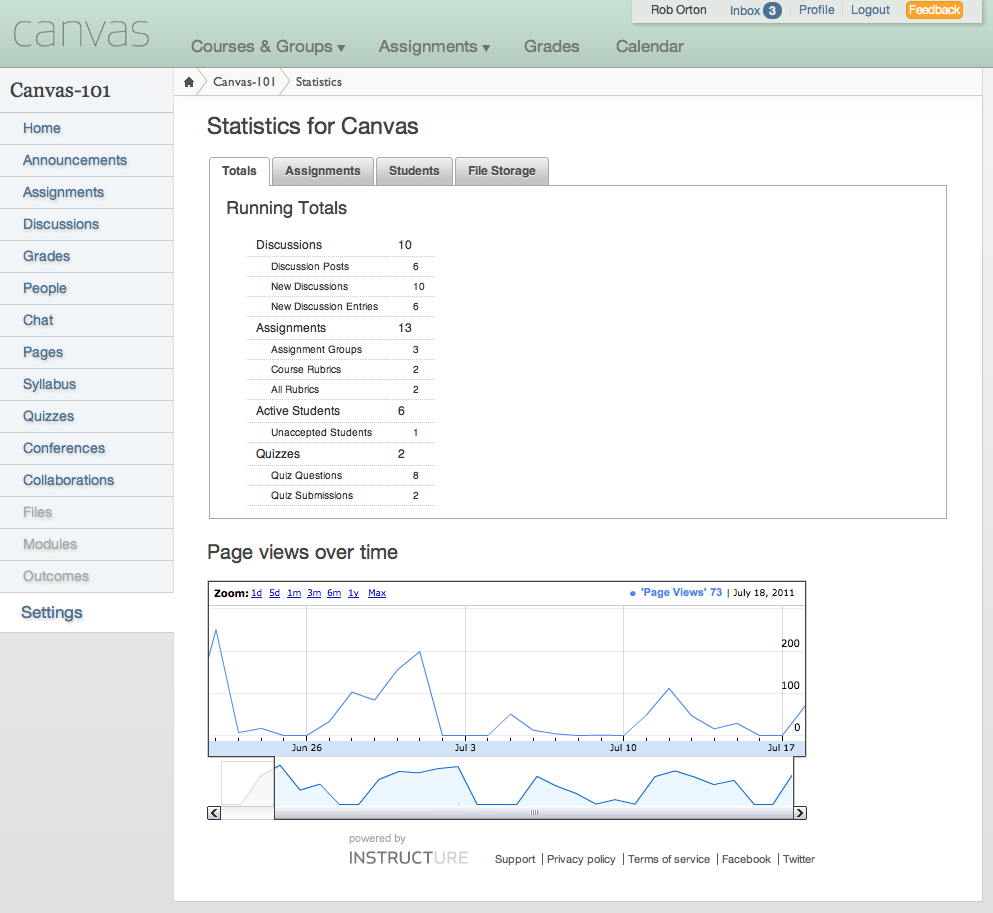
Task: Set chart zoom to 1d
Action: [x=256, y=593]
